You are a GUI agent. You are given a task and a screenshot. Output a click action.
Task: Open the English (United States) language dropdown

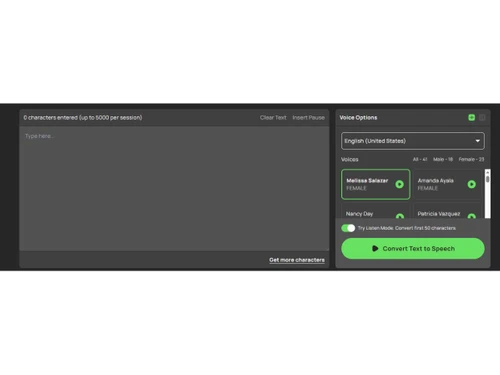(413, 141)
